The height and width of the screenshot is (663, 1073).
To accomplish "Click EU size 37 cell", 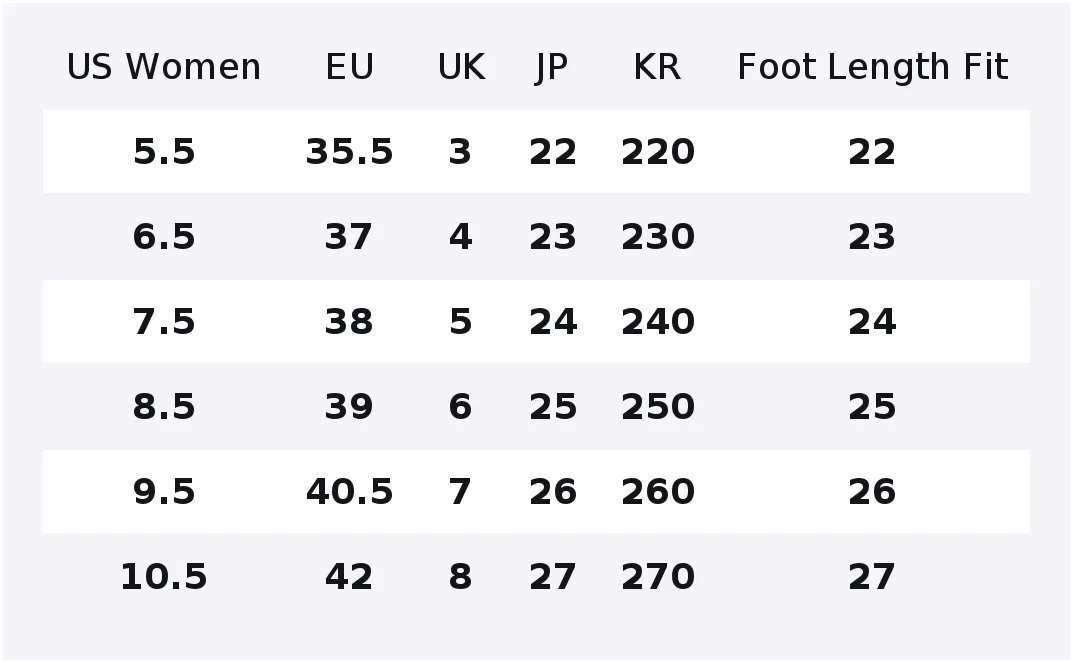I will [x=349, y=237].
